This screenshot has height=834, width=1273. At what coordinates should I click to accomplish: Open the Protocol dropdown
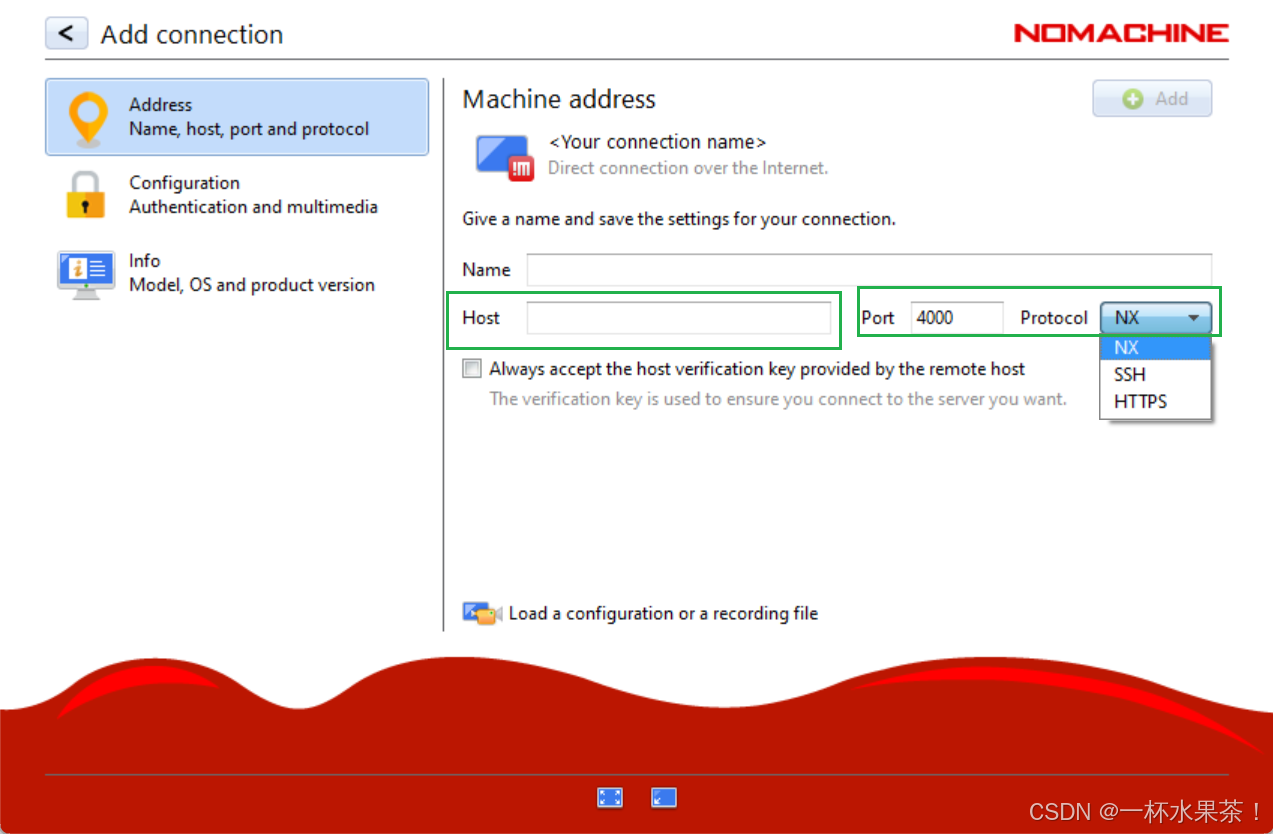1156,318
